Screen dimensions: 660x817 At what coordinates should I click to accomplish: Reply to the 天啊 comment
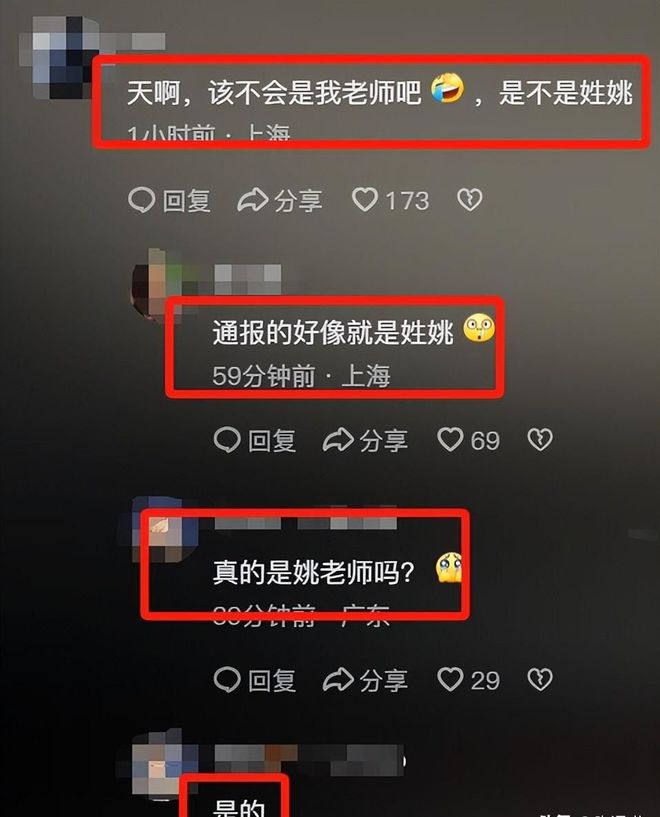tap(169, 200)
